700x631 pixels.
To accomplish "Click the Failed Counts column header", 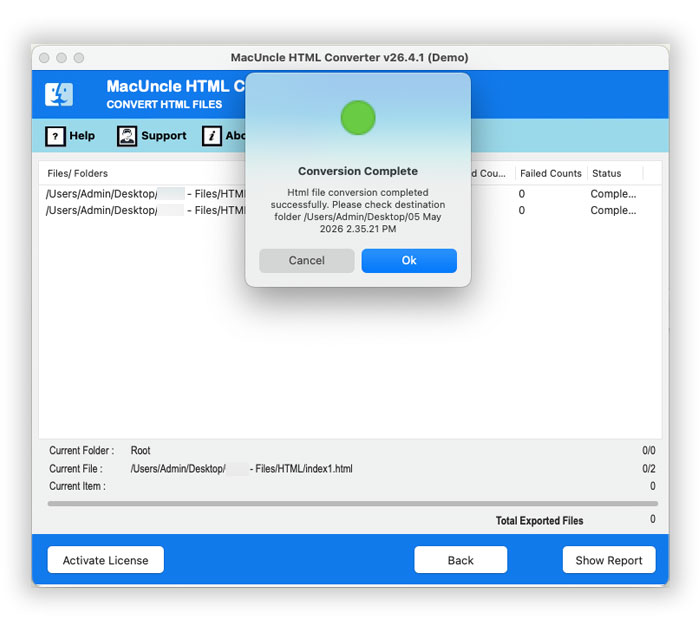I will click(x=550, y=173).
